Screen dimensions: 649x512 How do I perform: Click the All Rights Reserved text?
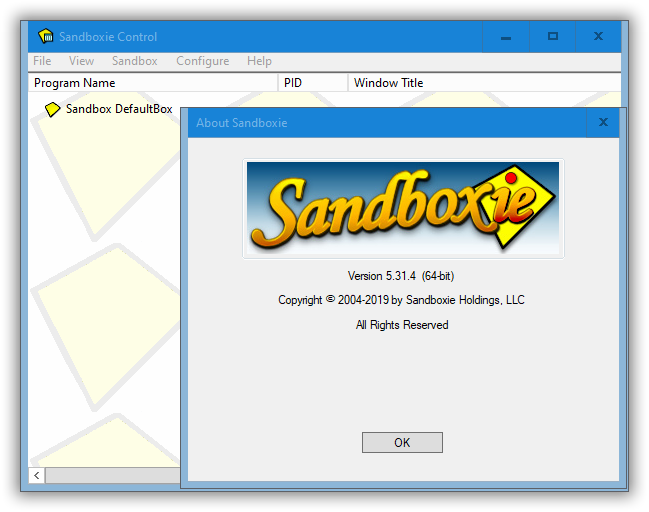coord(402,325)
